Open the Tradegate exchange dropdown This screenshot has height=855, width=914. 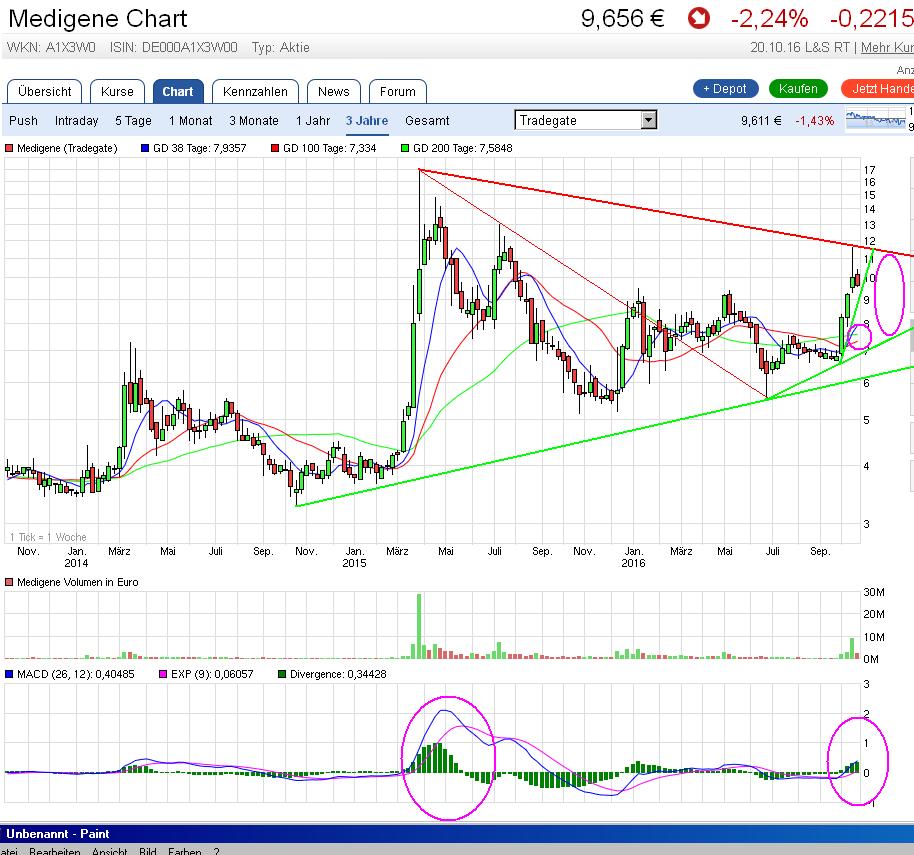point(586,120)
